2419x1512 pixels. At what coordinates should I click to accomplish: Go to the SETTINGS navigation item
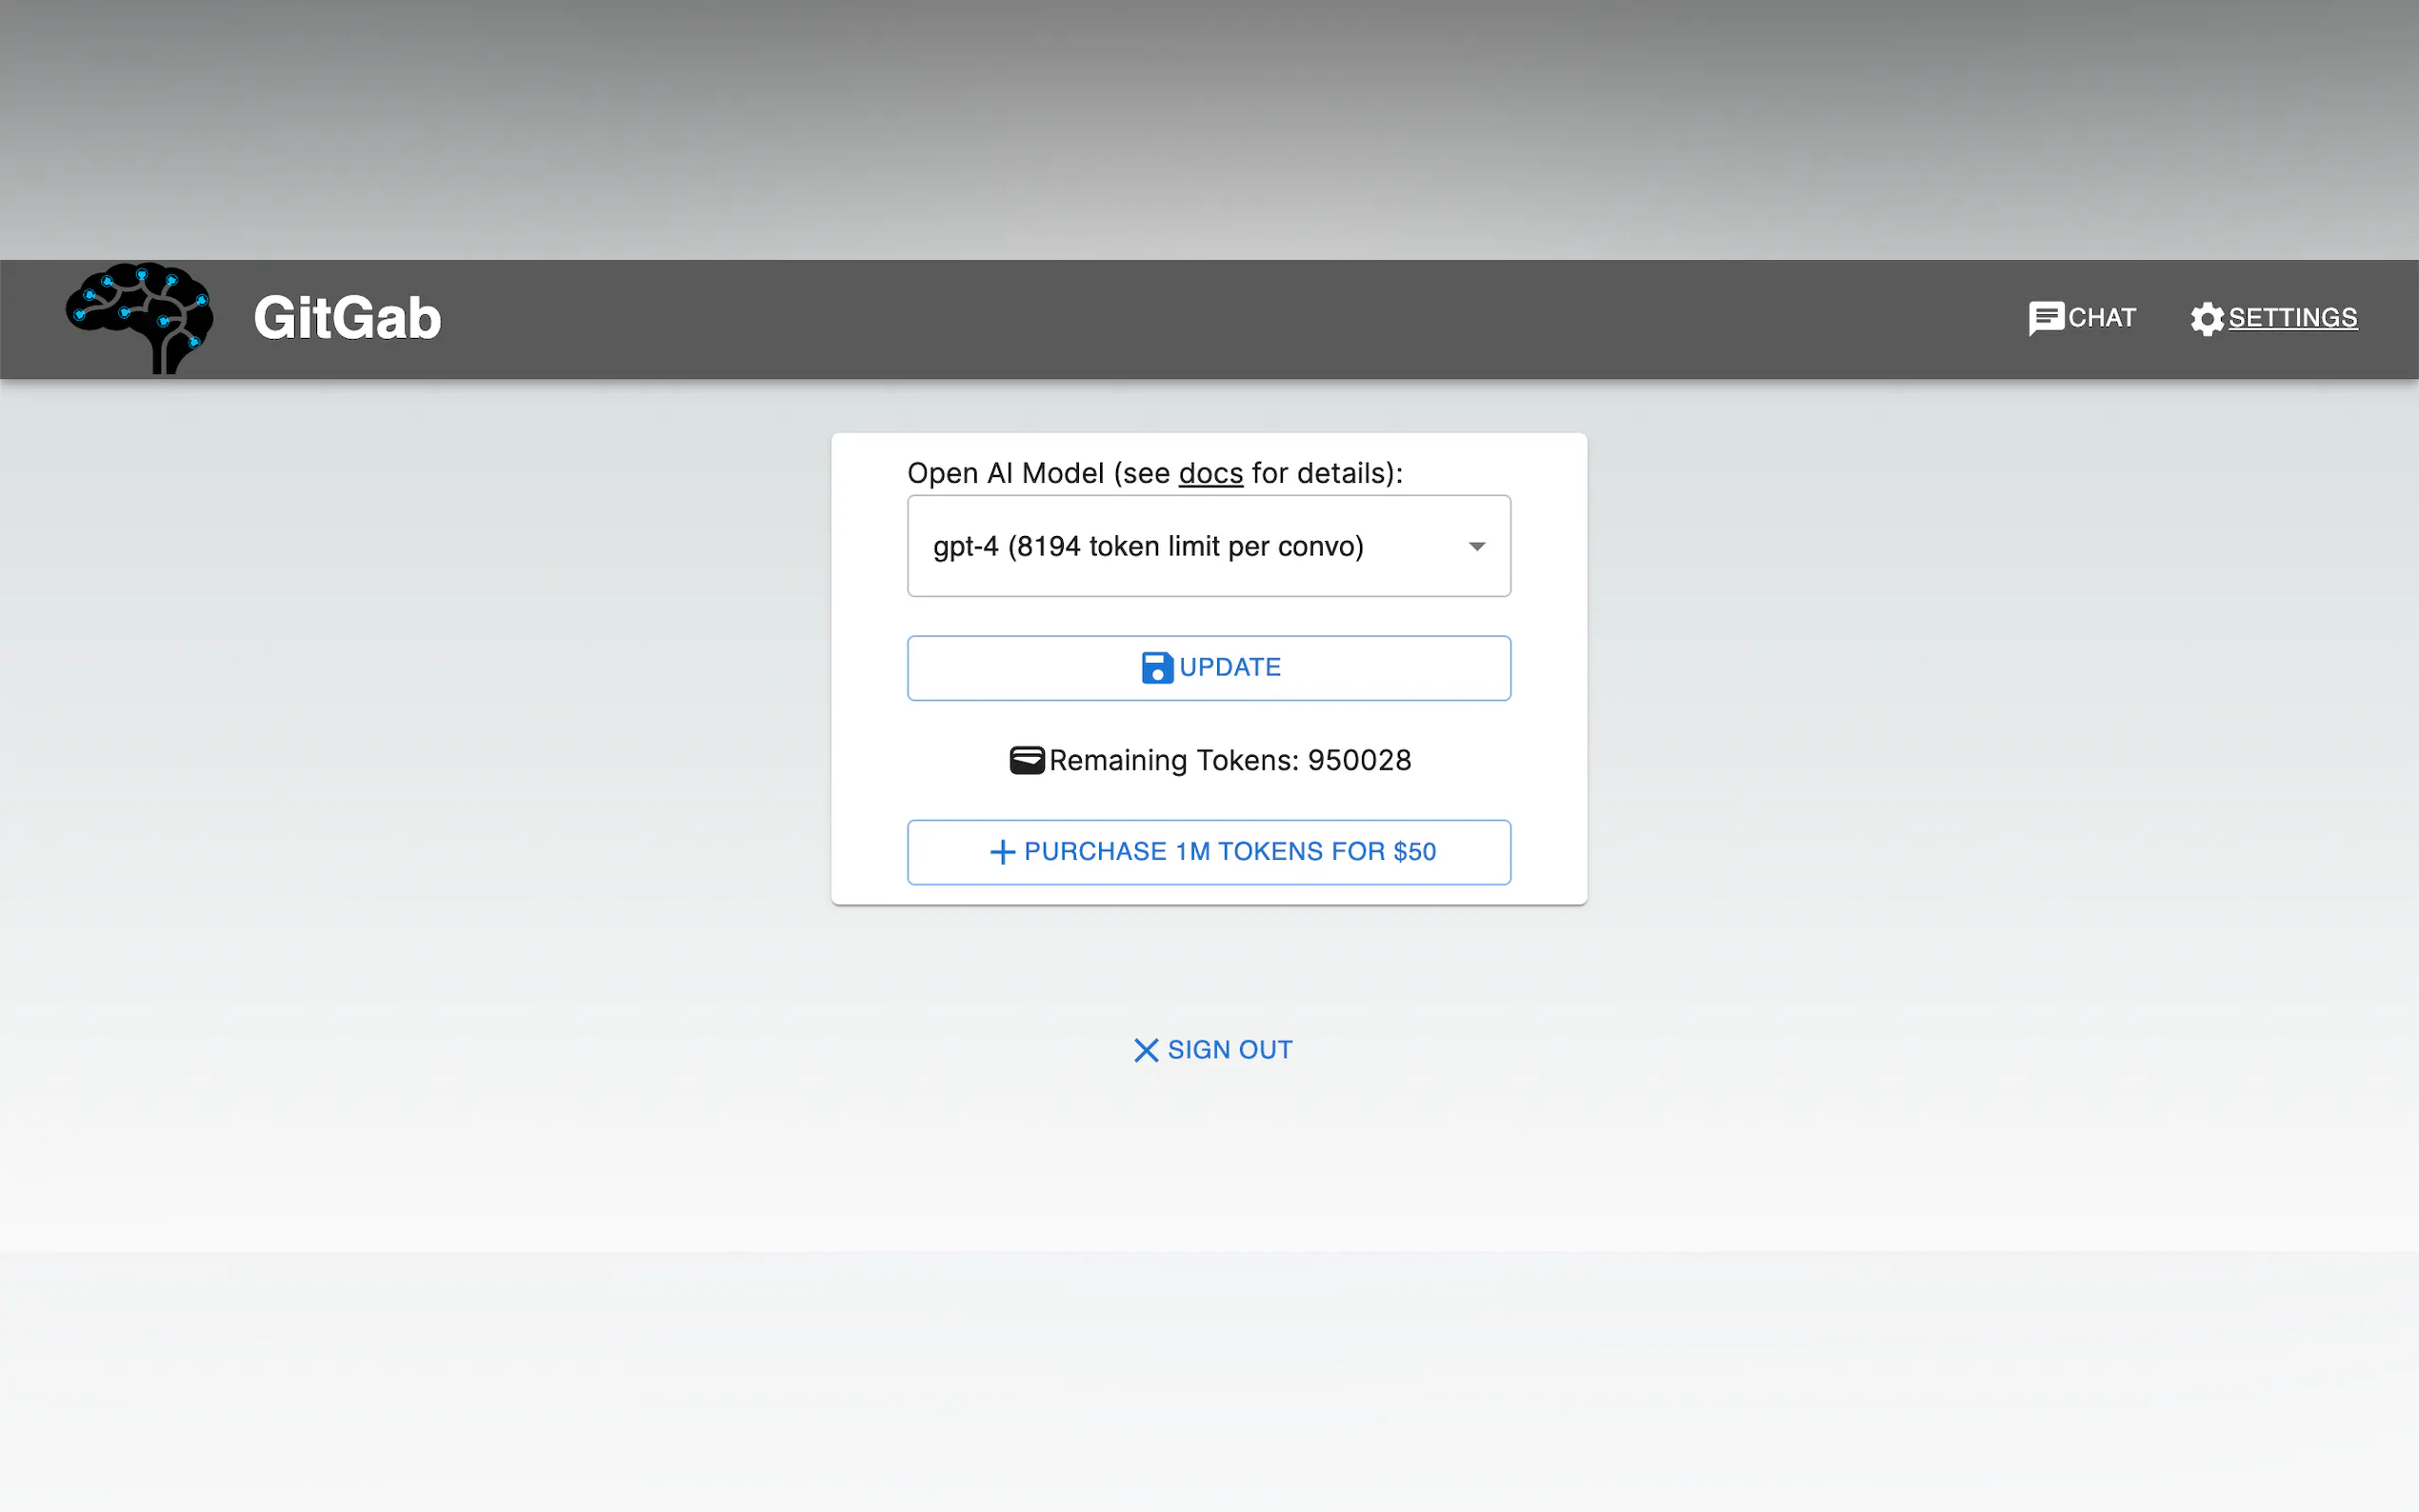[2292, 318]
